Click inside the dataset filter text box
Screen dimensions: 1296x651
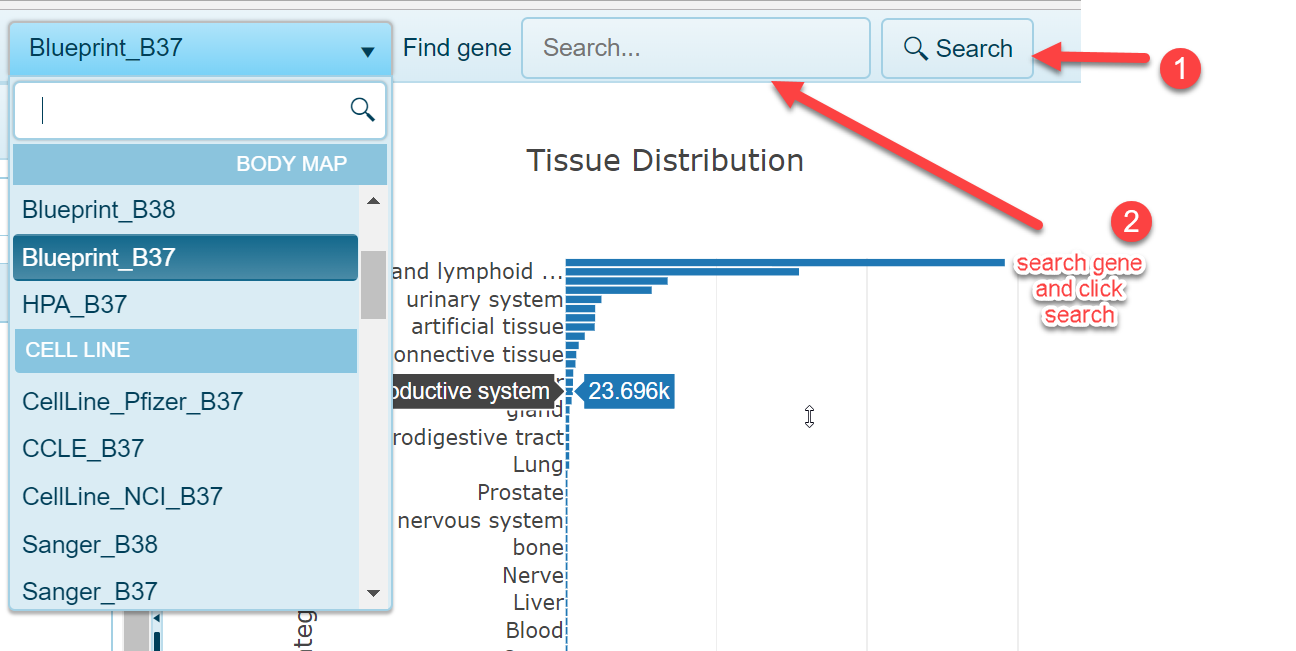pyautogui.click(x=180, y=109)
